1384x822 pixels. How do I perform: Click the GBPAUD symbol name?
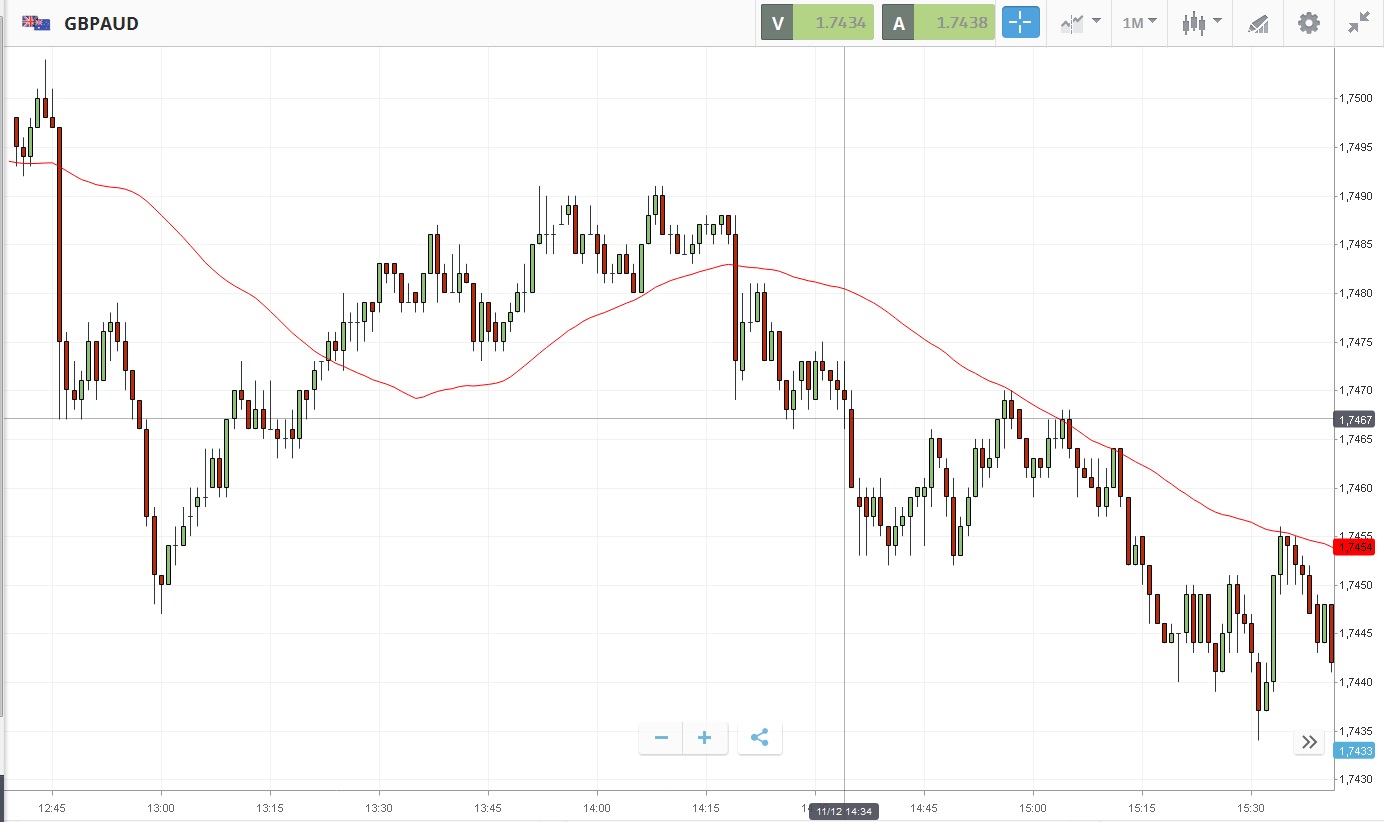tap(101, 23)
